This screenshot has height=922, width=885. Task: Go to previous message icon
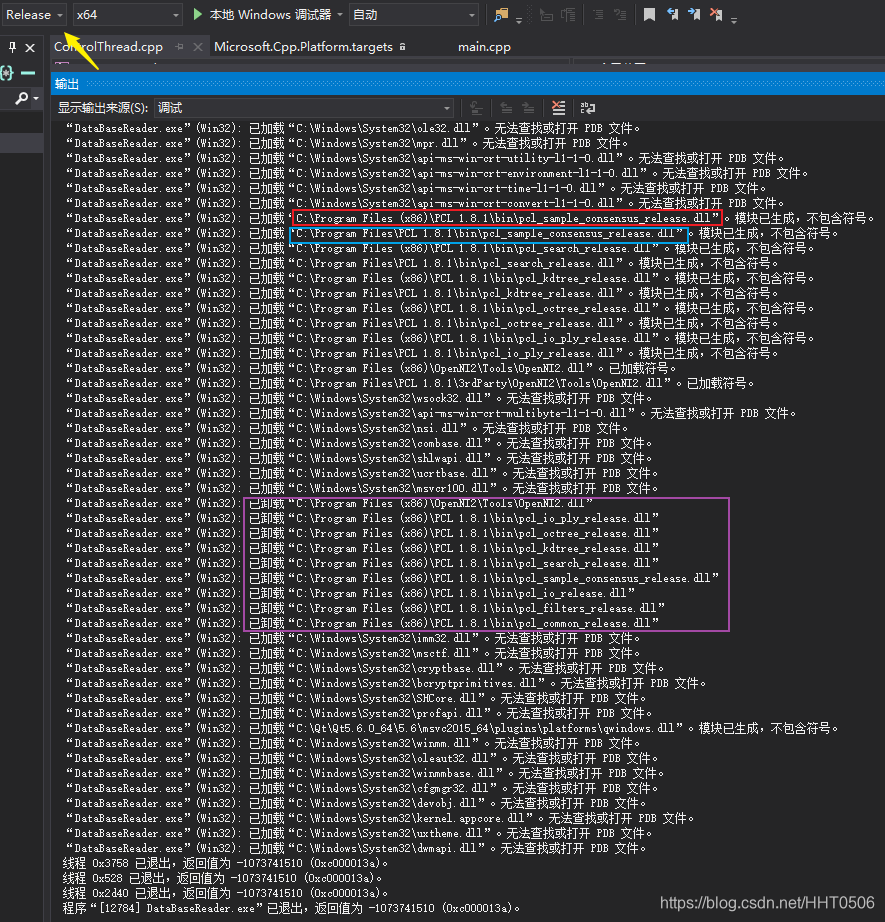(506, 108)
